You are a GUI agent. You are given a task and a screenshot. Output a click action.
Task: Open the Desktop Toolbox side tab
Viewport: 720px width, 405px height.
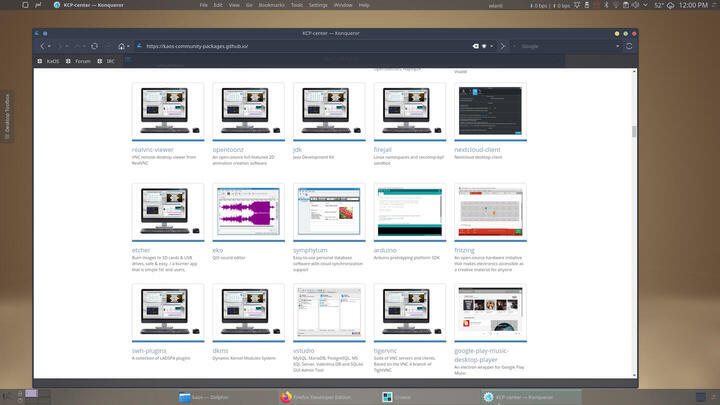click(7, 116)
